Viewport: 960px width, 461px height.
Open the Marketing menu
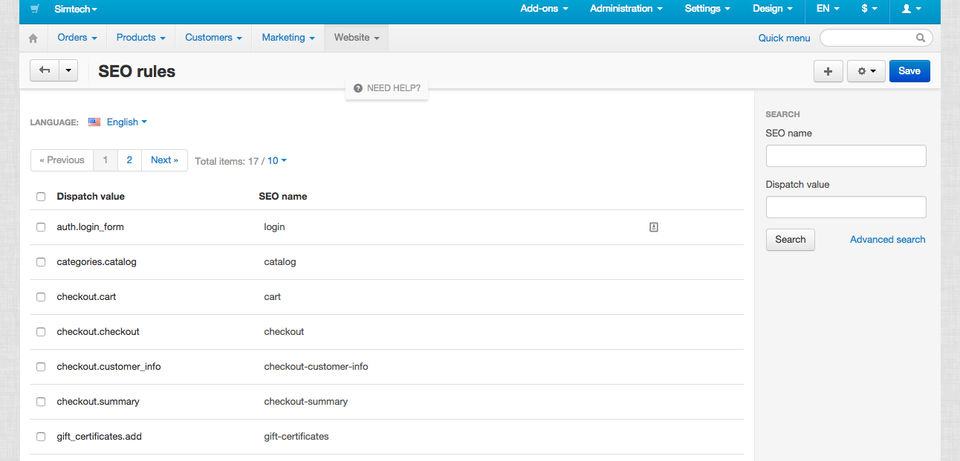pos(288,37)
